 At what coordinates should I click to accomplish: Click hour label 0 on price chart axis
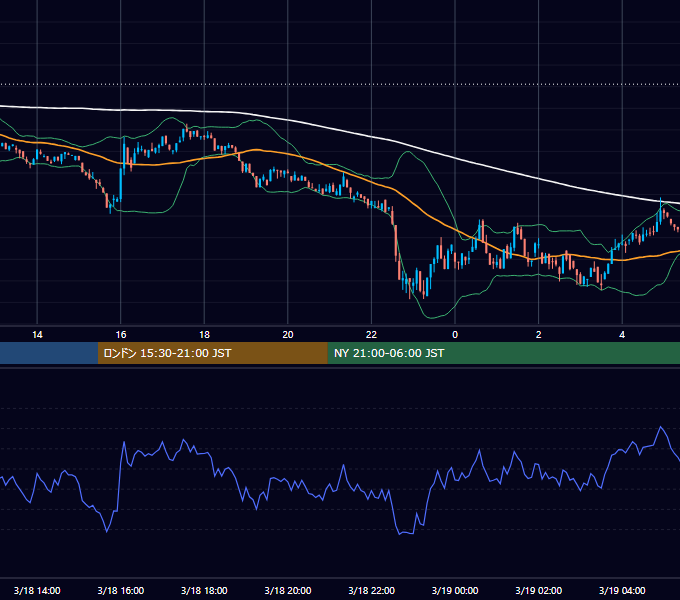tap(455, 335)
